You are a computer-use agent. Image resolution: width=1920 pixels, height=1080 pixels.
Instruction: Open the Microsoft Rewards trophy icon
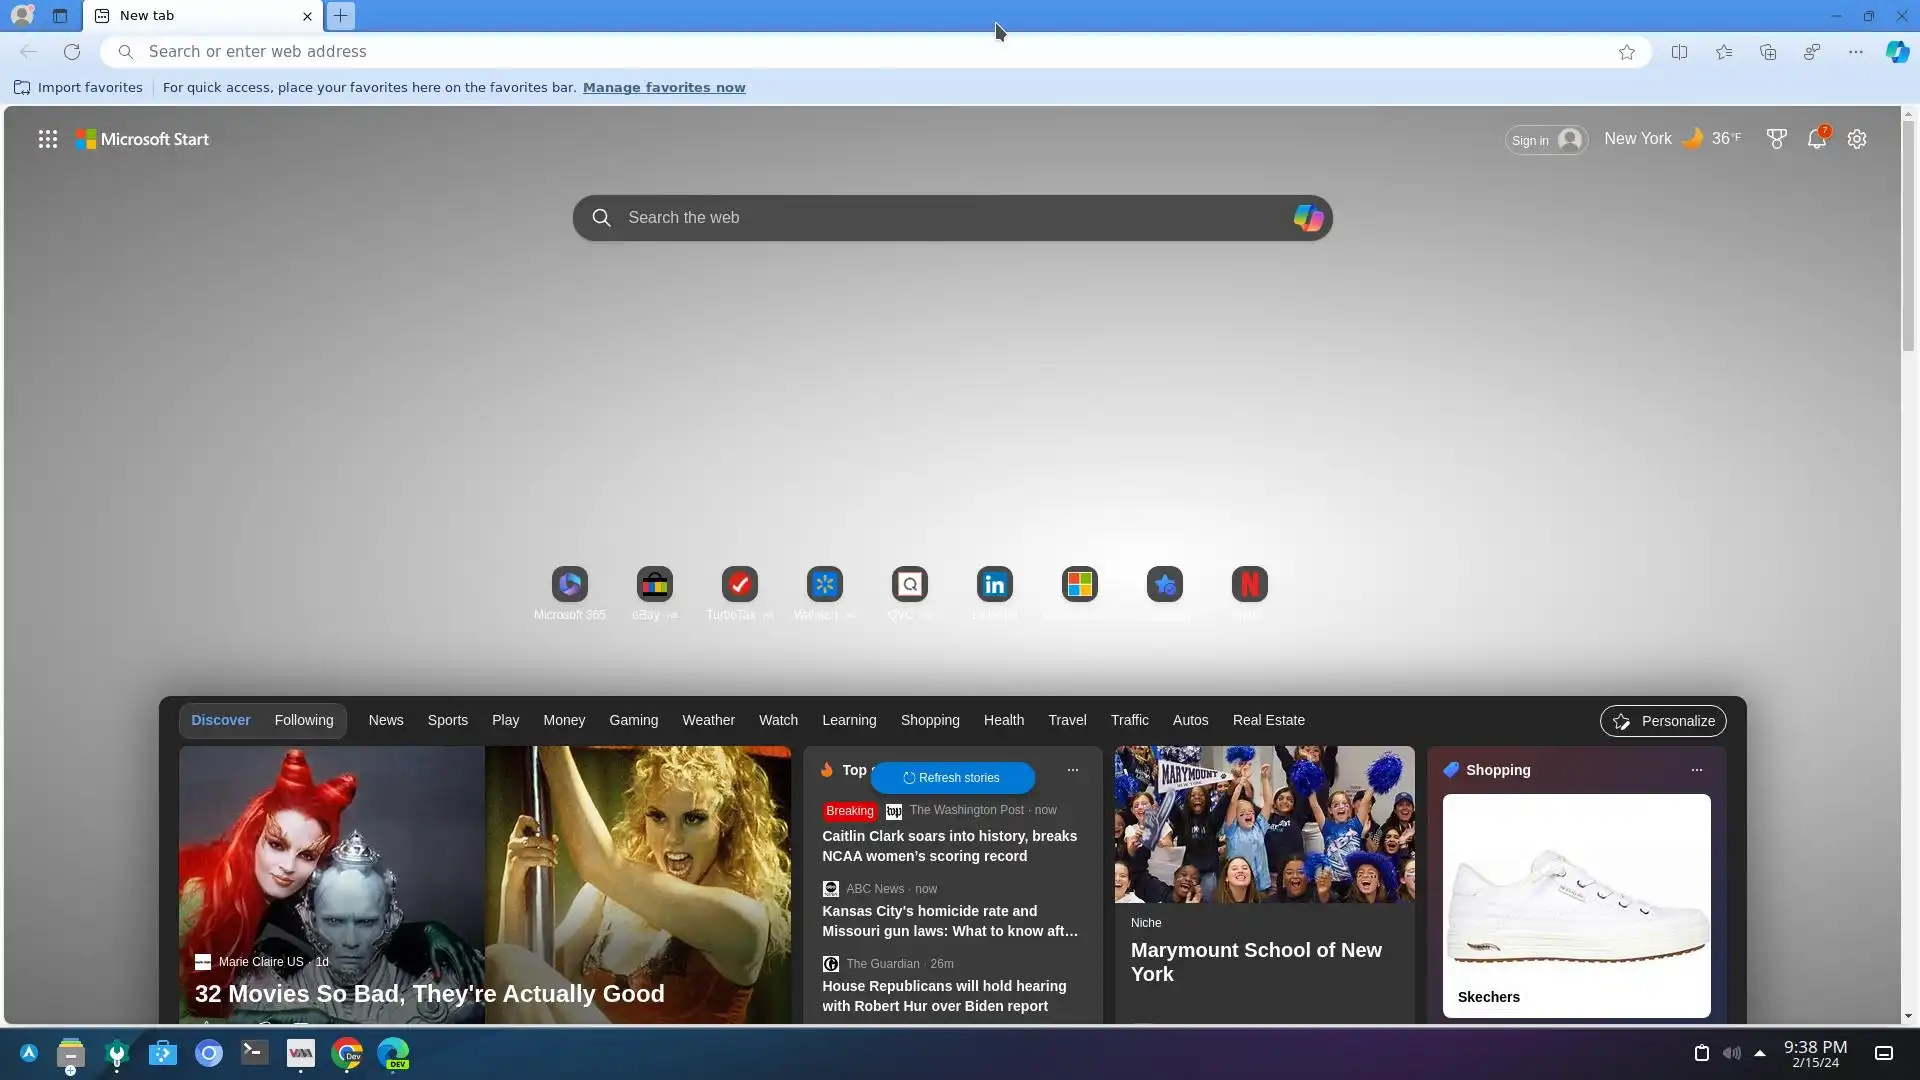click(x=1776, y=139)
